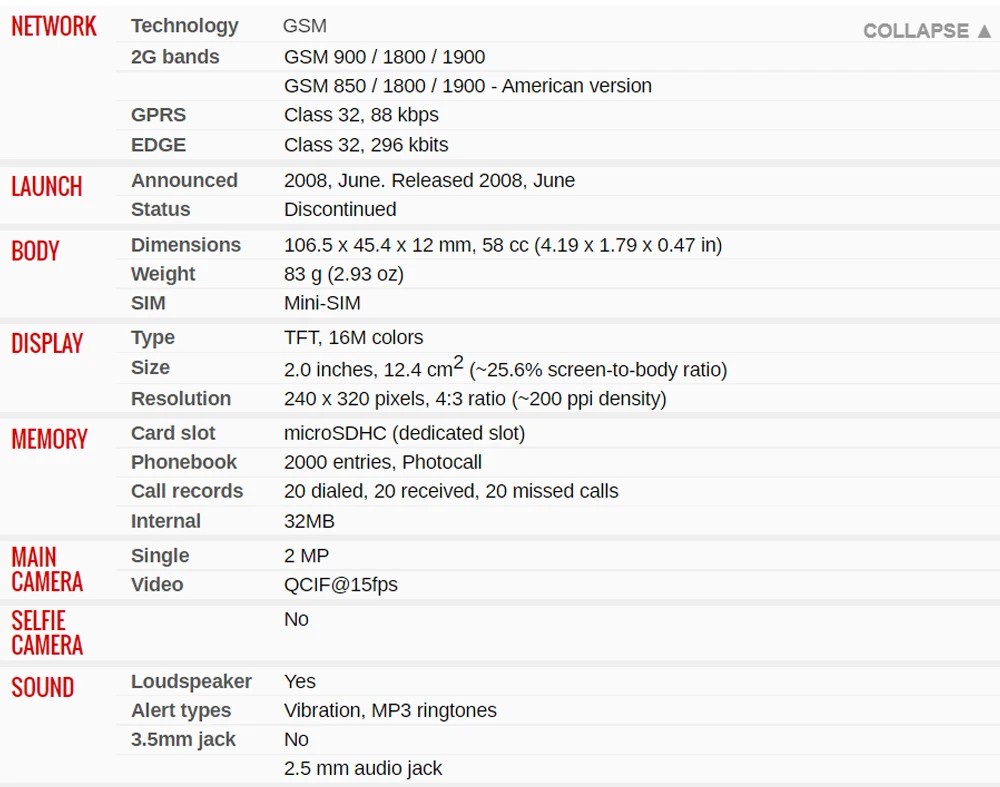Click the SIM label link

click(x=148, y=303)
